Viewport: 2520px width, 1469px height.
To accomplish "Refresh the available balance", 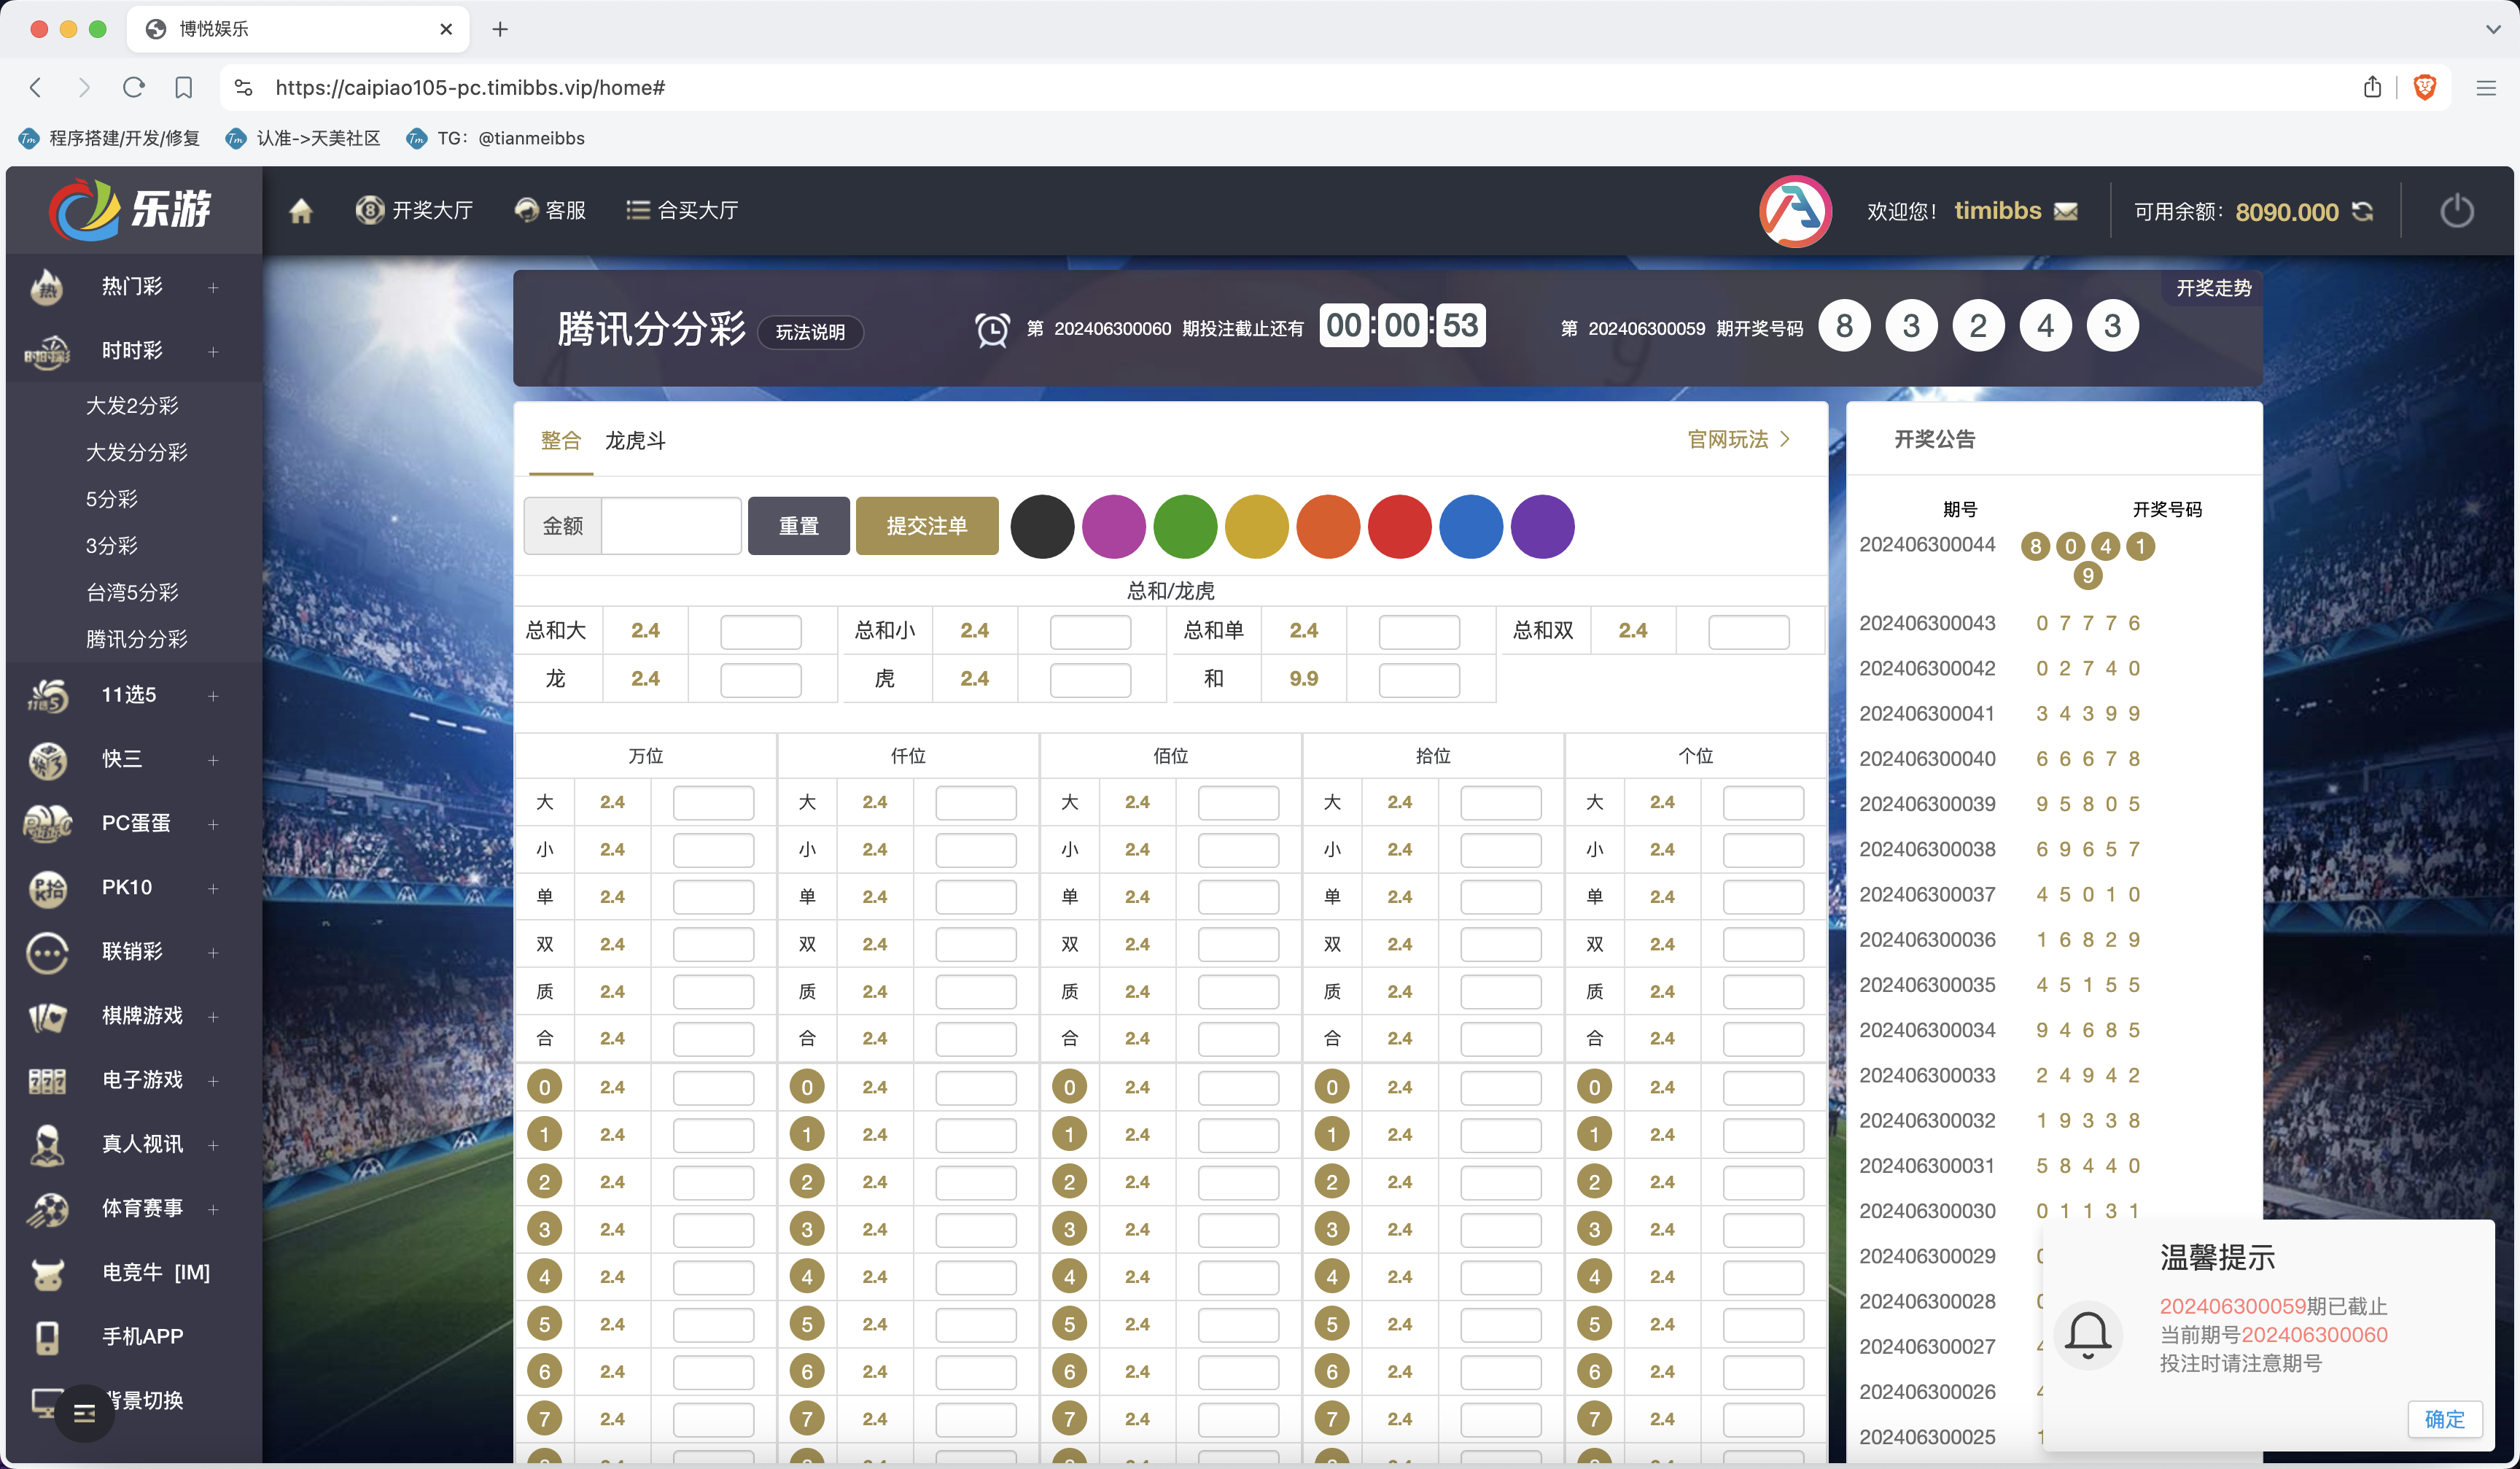I will 2362,211.
